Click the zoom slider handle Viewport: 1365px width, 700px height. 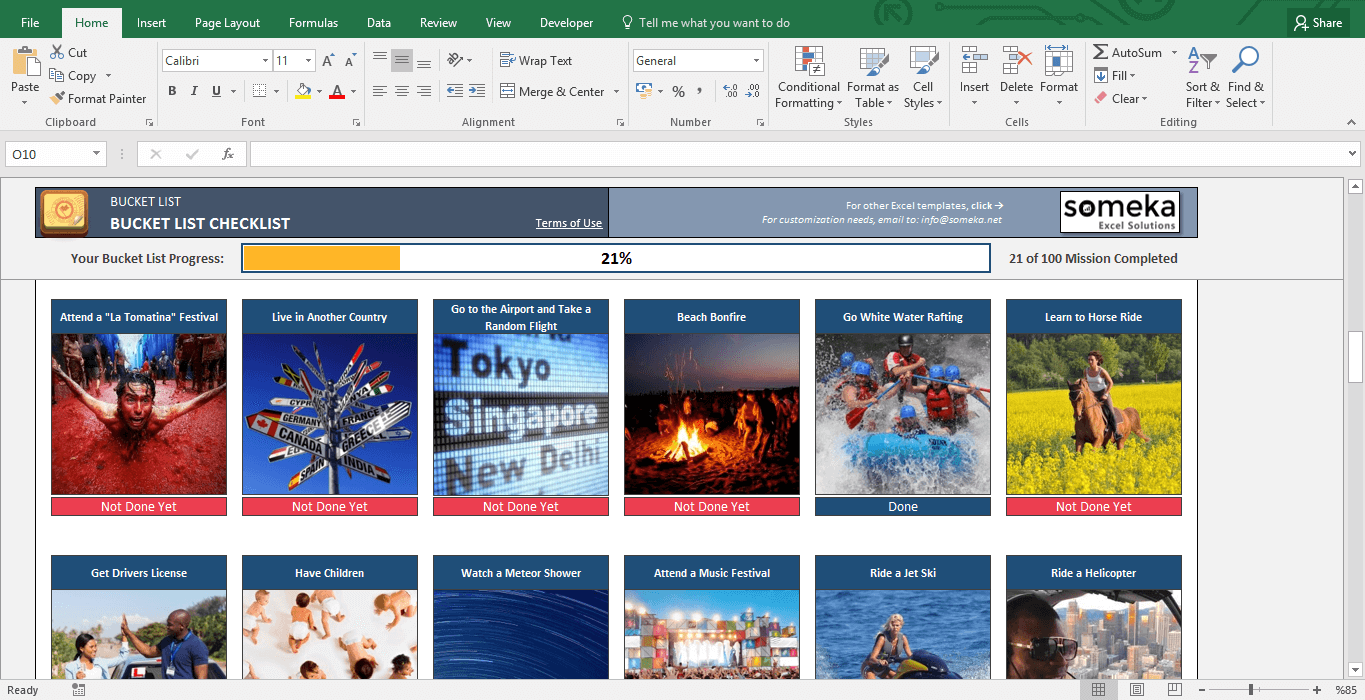point(1250,690)
